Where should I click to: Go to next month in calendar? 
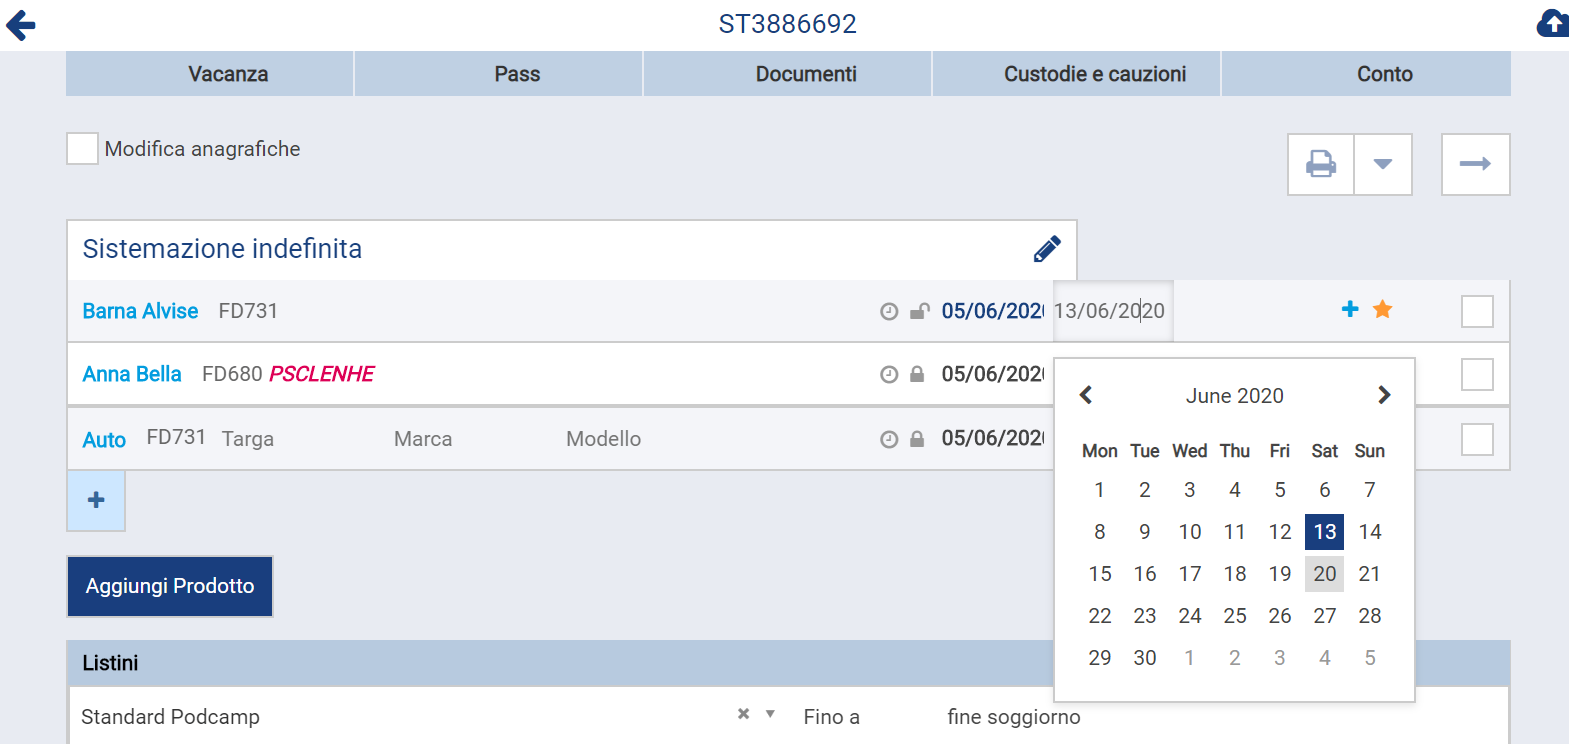click(1383, 395)
